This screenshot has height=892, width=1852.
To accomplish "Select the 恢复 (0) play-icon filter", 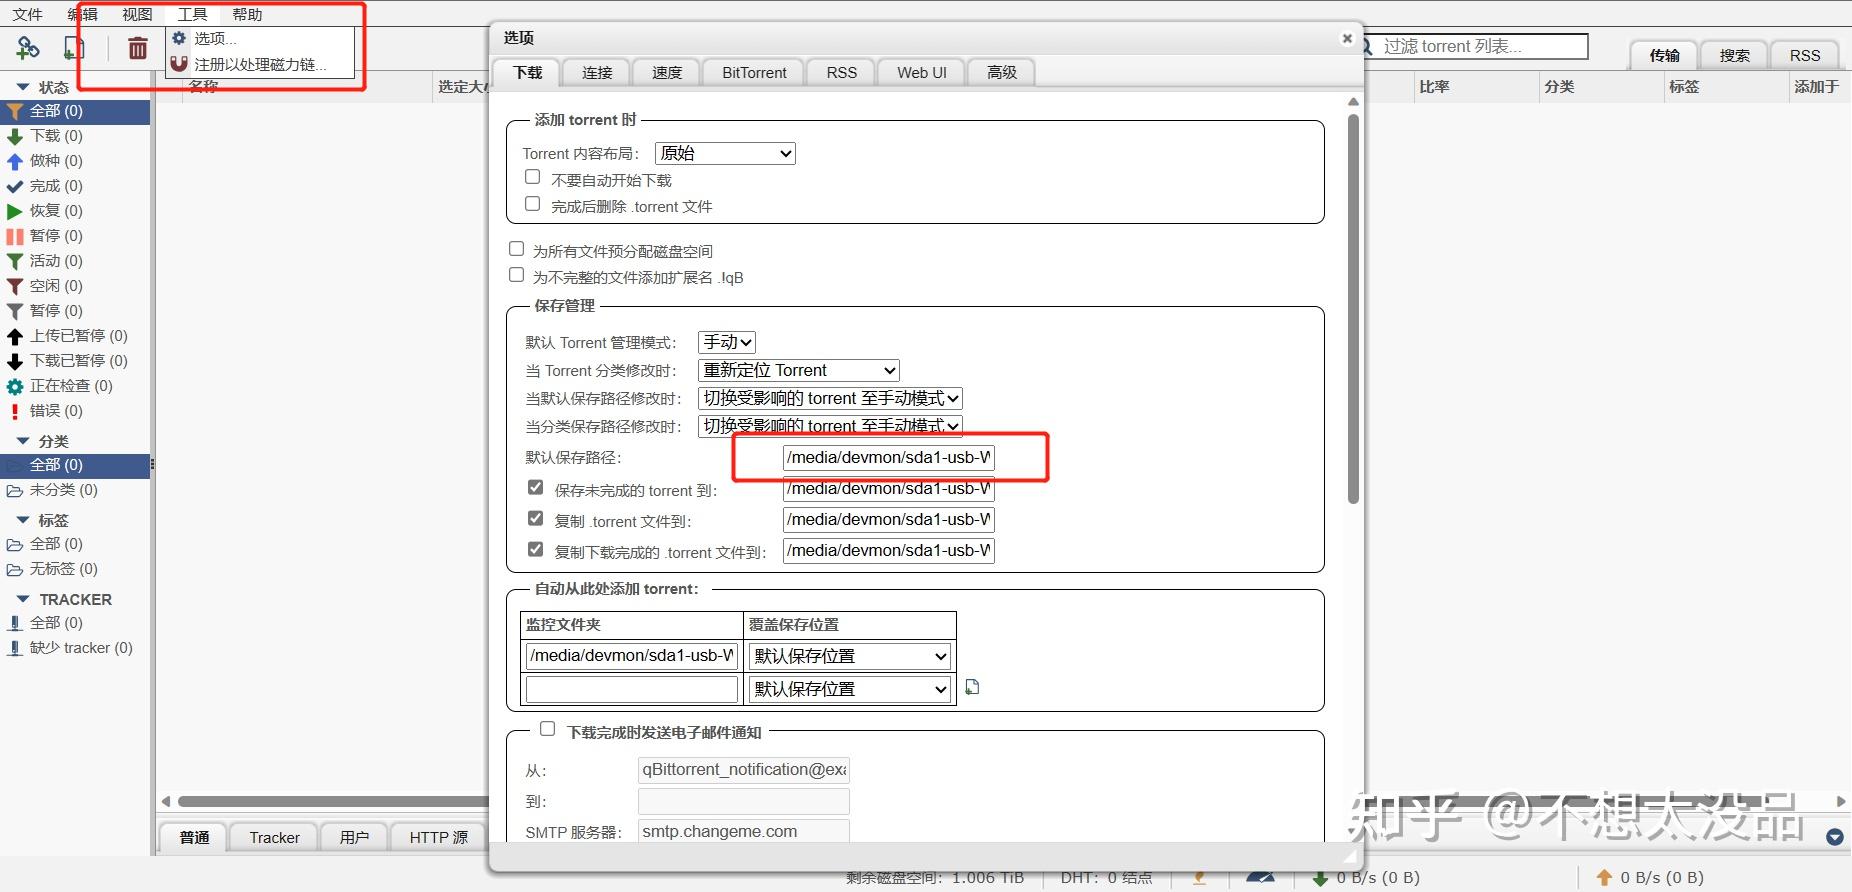I will pos(75,211).
